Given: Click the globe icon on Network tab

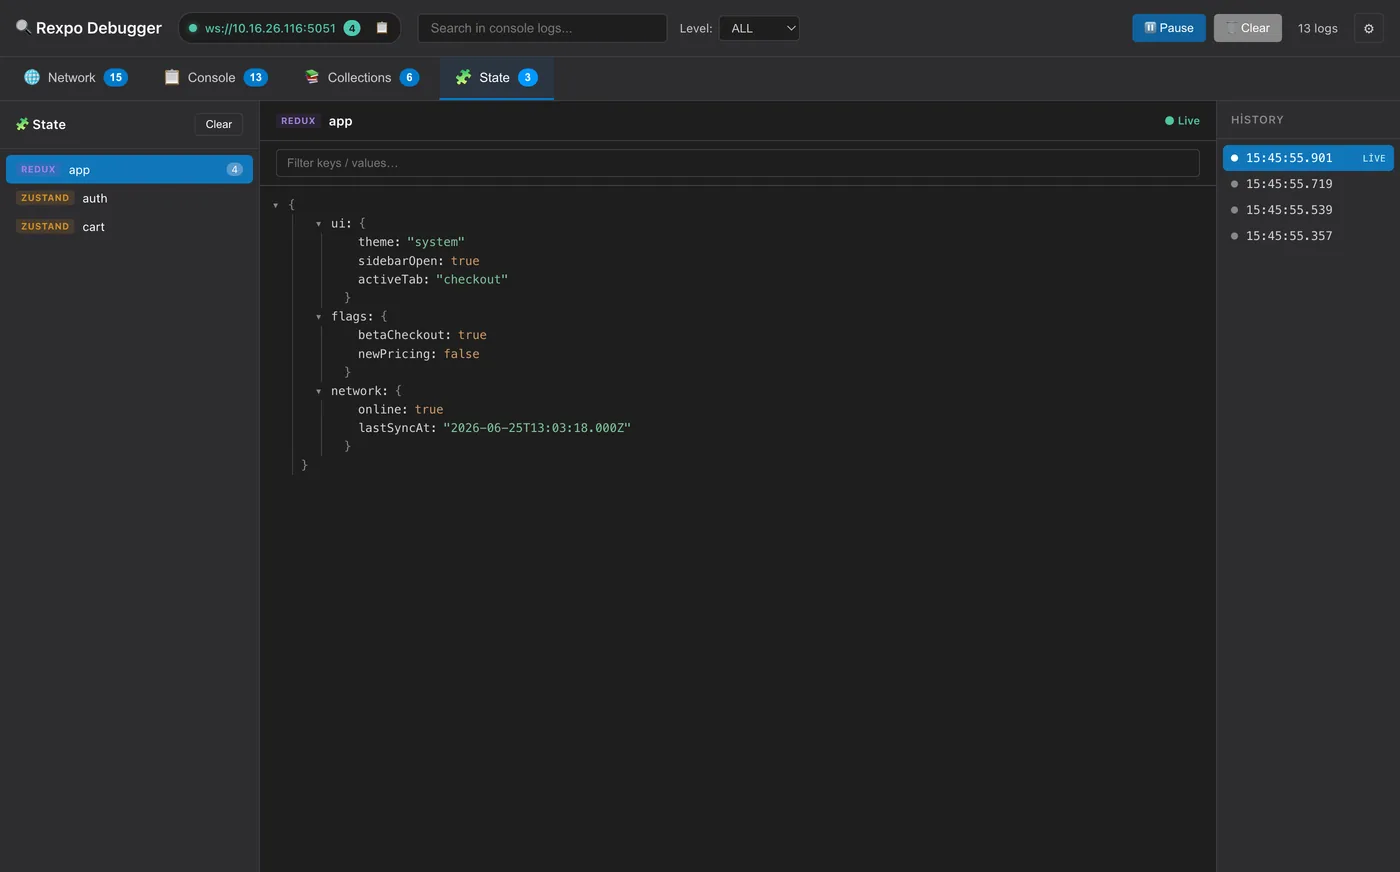Looking at the screenshot, I should pyautogui.click(x=32, y=77).
